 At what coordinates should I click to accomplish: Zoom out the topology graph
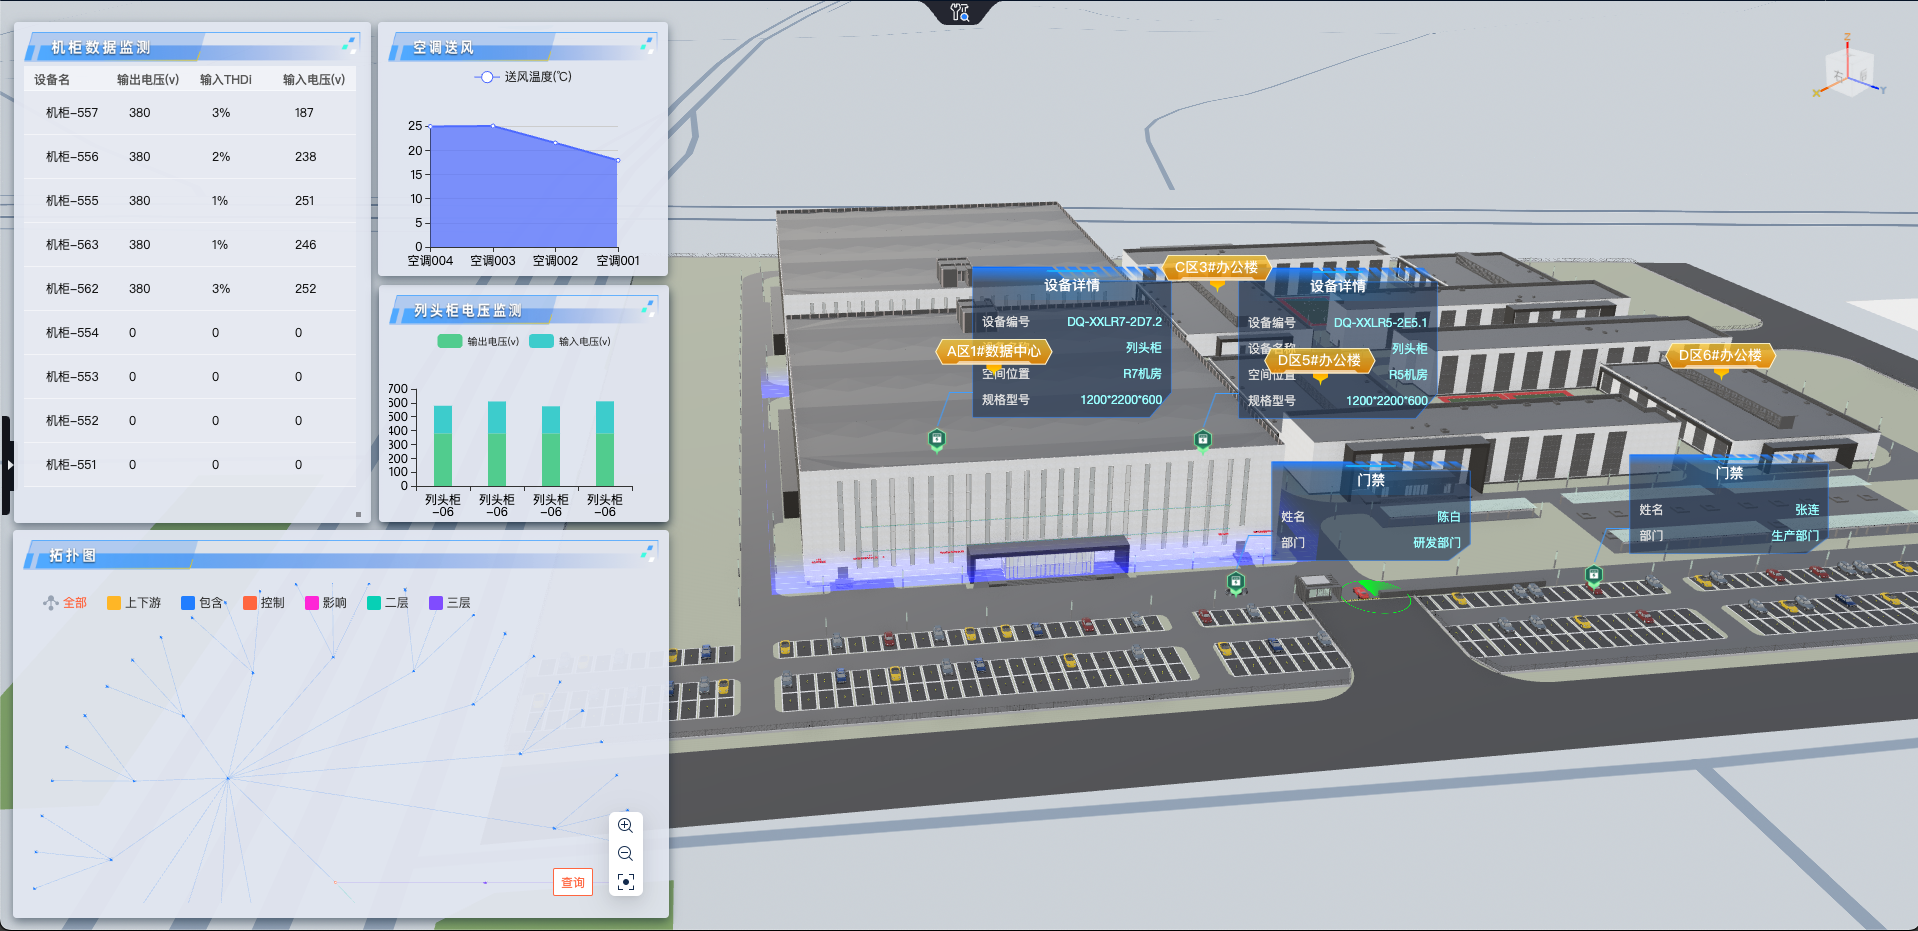coord(625,853)
